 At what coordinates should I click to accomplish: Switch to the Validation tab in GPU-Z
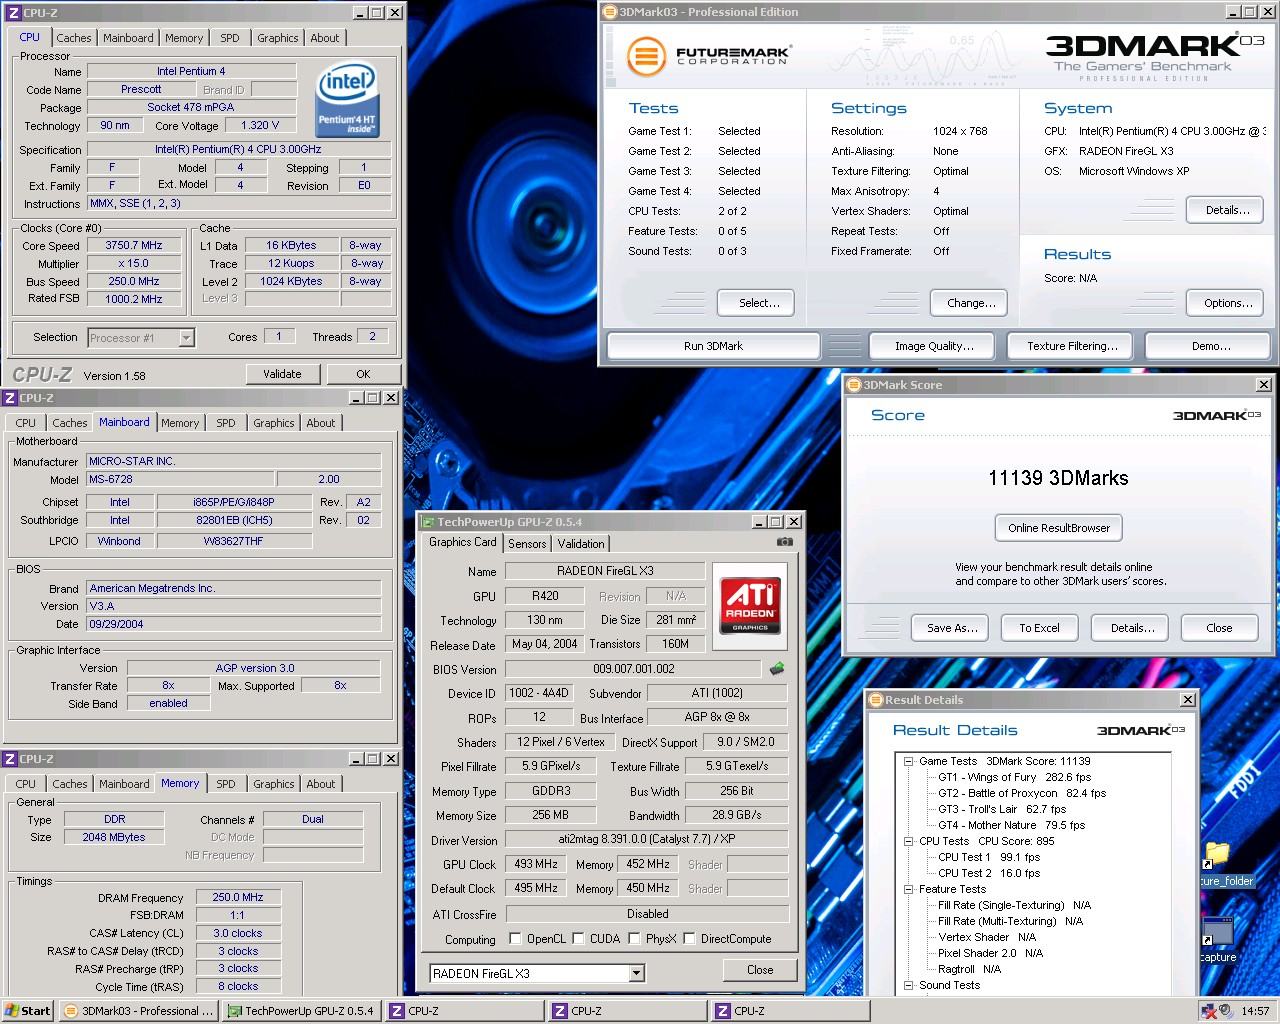tap(581, 544)
